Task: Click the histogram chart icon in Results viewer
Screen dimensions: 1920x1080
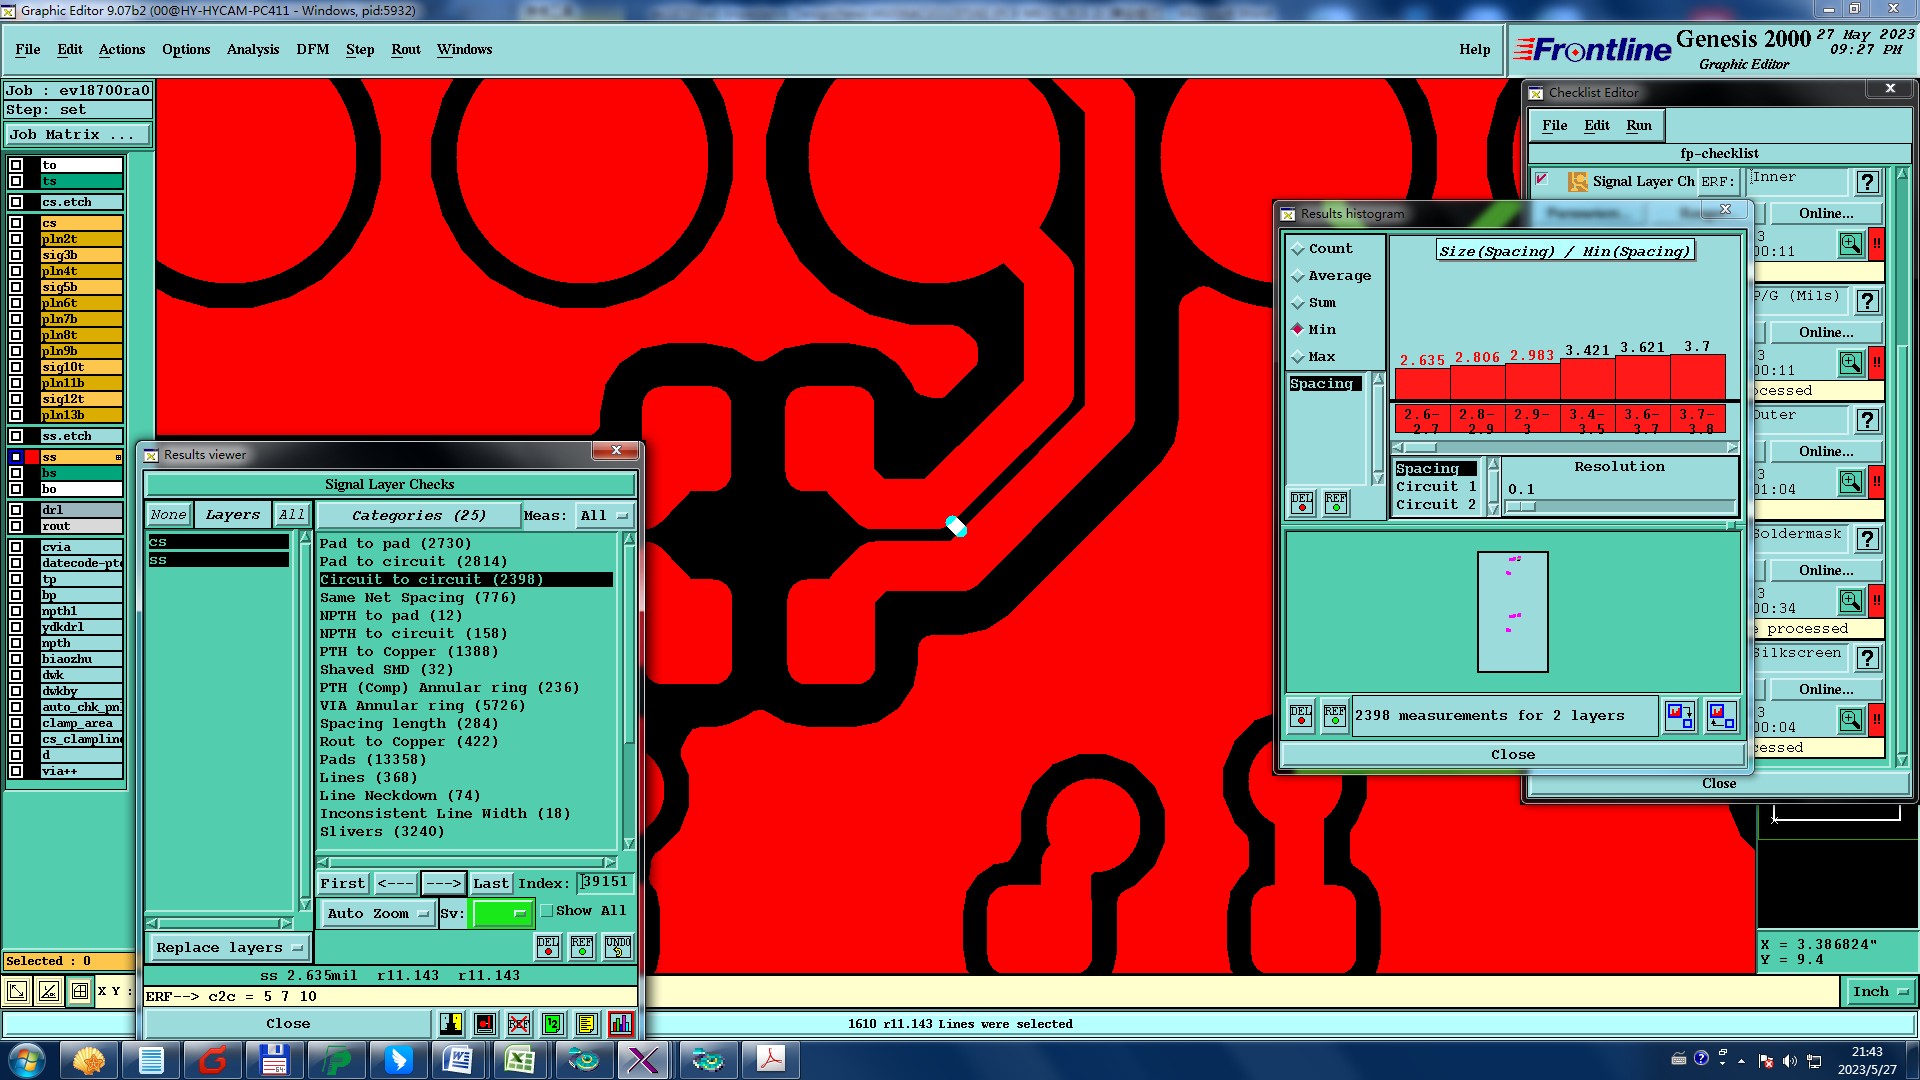Action: (621, 1023)
